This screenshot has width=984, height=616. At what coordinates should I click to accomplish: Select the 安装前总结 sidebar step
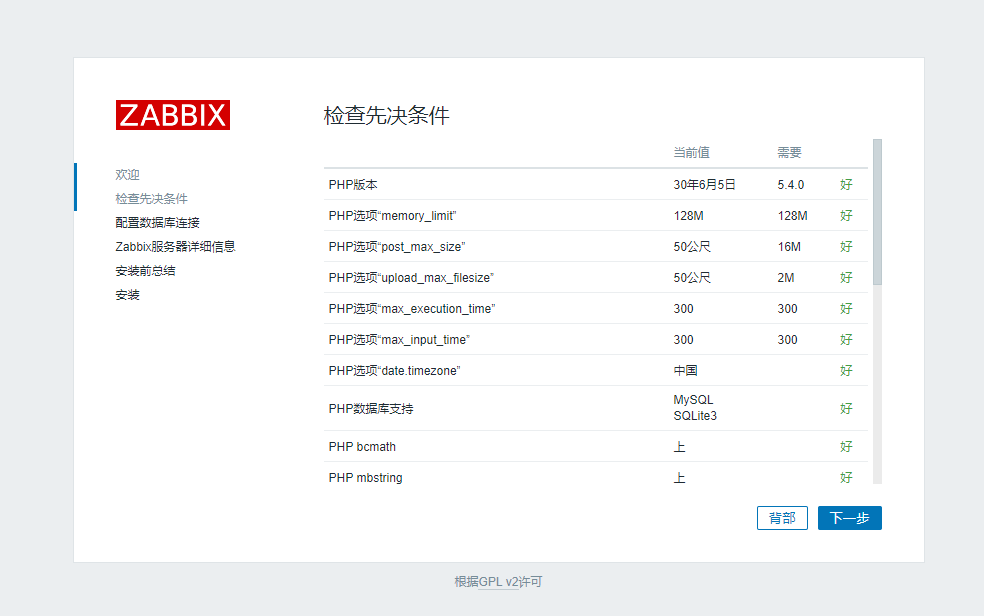pyautogui.click(x=145, y=271)
